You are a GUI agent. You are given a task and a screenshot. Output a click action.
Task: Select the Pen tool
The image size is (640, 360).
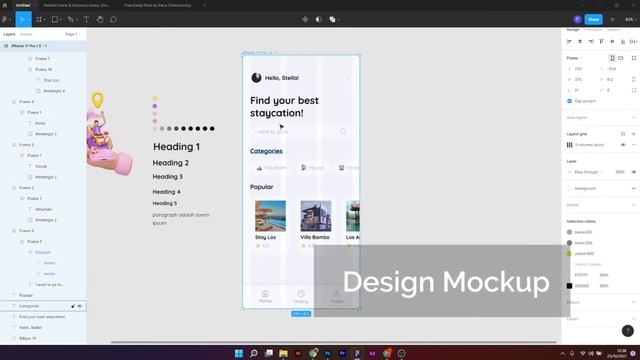click(71, 20)
